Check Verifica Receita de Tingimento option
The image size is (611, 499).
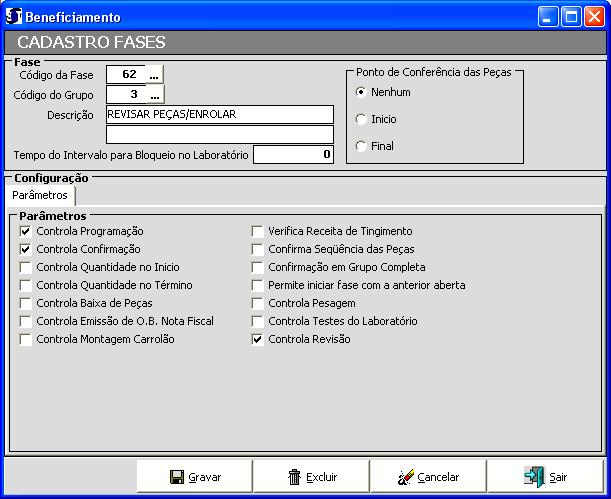click(258, 231)
